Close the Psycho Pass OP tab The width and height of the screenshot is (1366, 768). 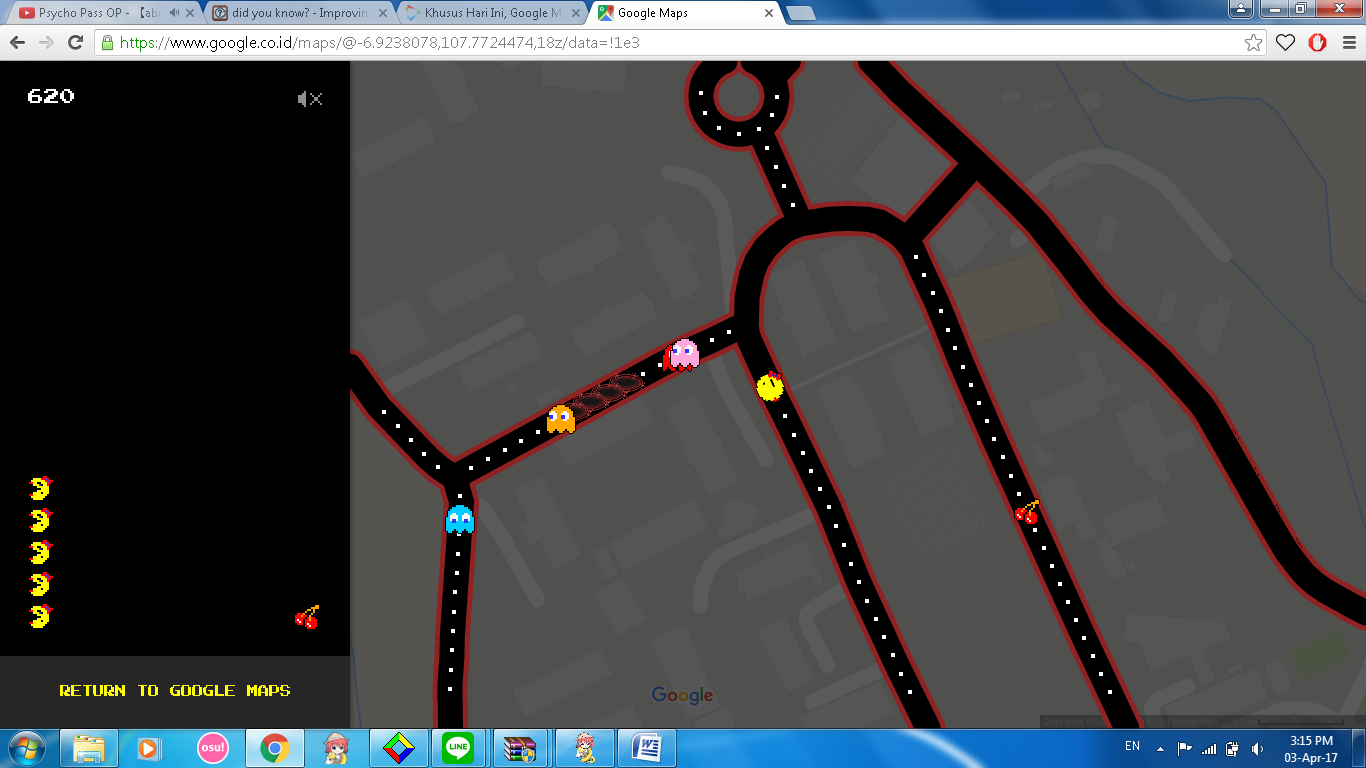point(192,13)
